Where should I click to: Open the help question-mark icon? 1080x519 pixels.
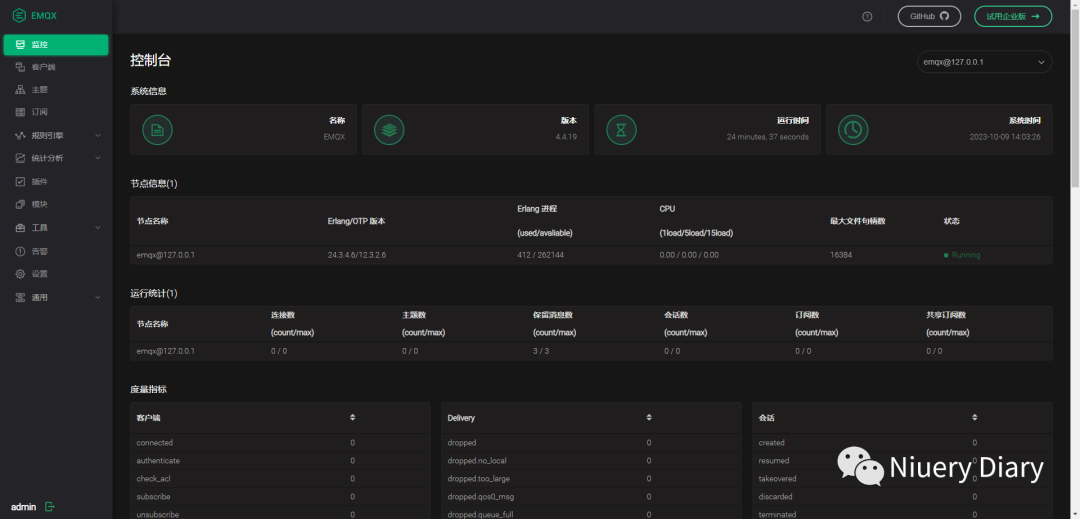[867, 17]
